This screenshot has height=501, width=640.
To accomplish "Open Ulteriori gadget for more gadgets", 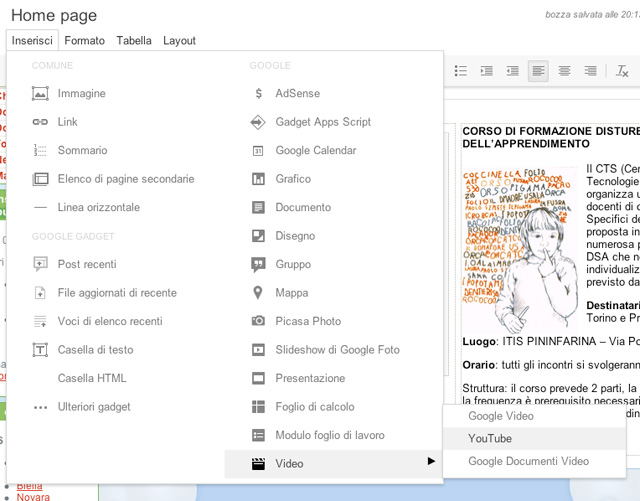I will pos(94,407).
